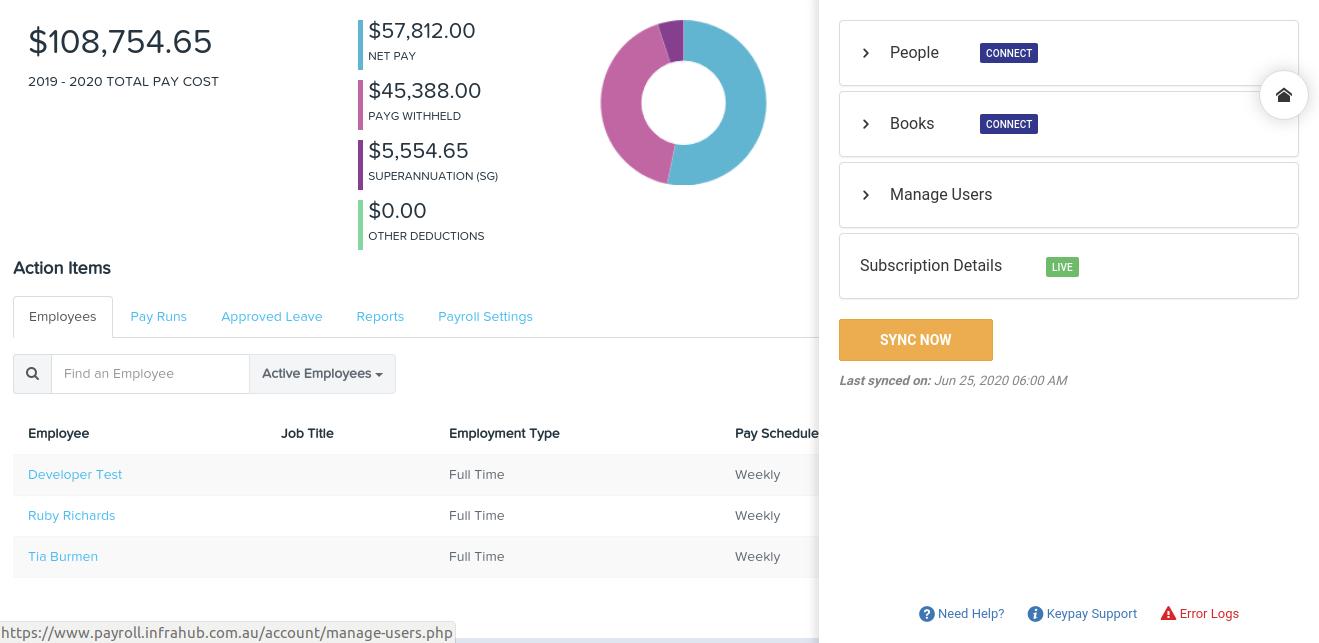Open the home icon on the right edge
Viewport: 1319px width, 643px height.
tap(1284, 95)
